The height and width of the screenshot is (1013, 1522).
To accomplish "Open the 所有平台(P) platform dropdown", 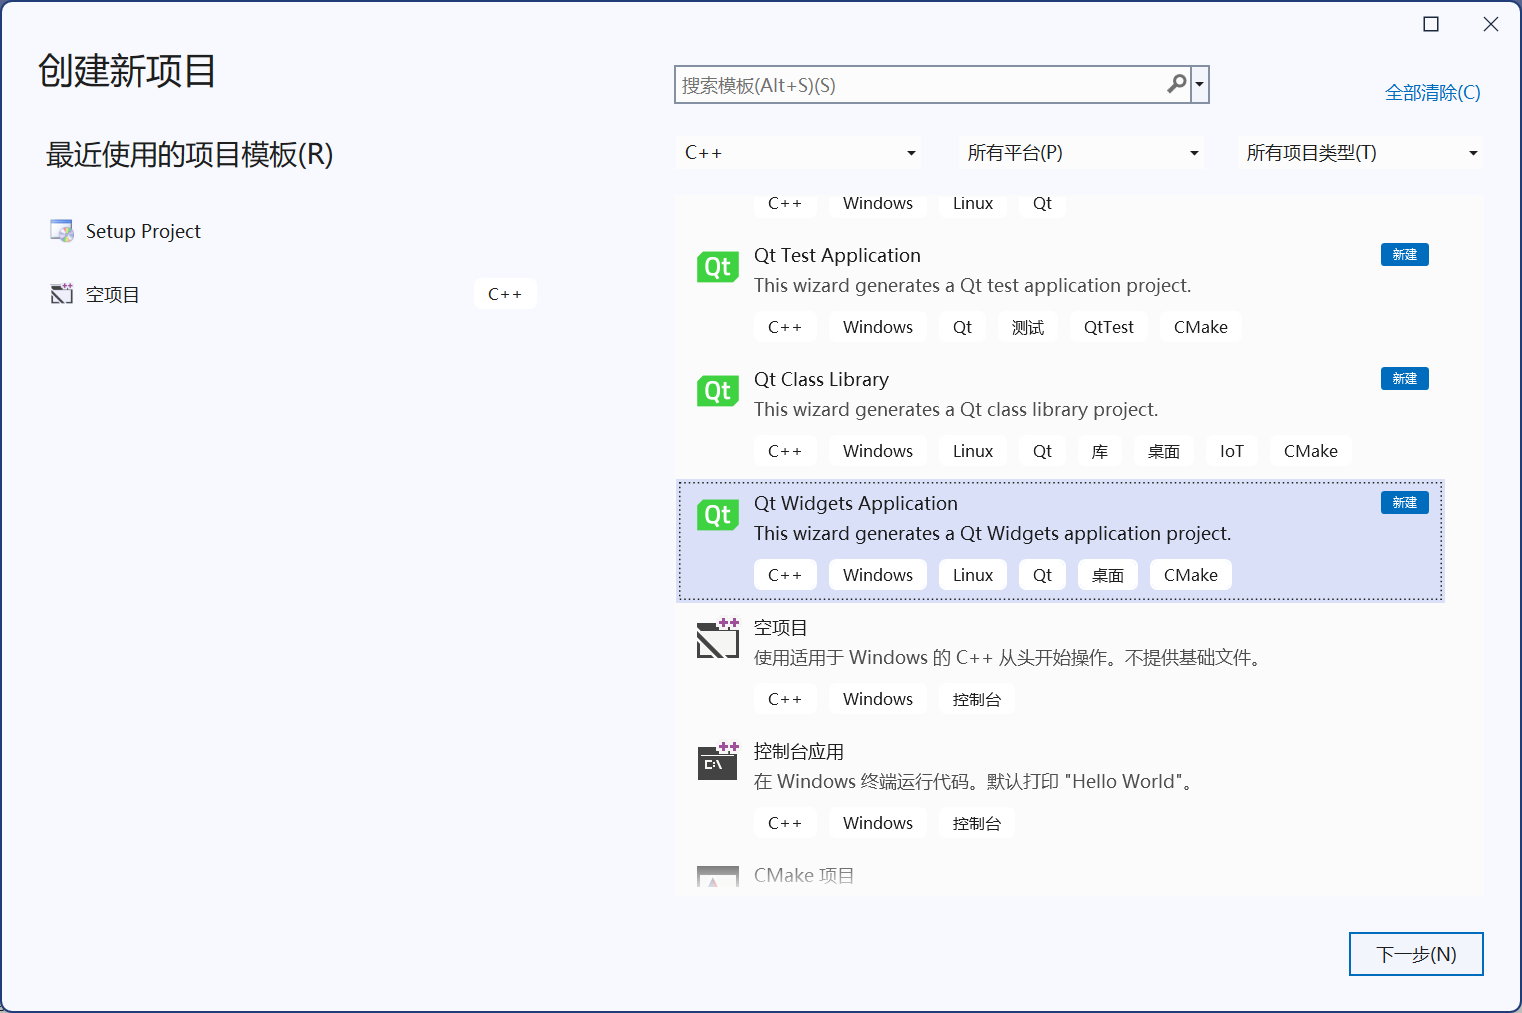I will [x=1082, y=153].
